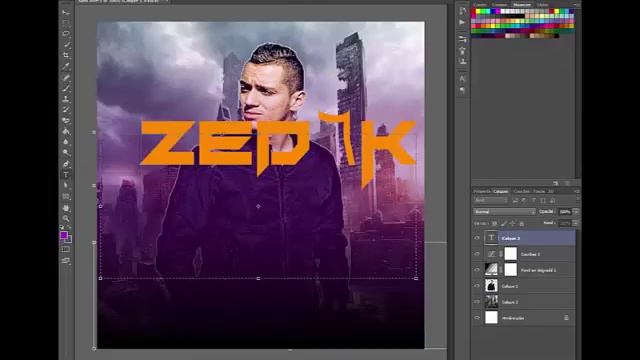Lock image pixels with brush lock icon
Screen dimensions: 640x360
[503, 223]
